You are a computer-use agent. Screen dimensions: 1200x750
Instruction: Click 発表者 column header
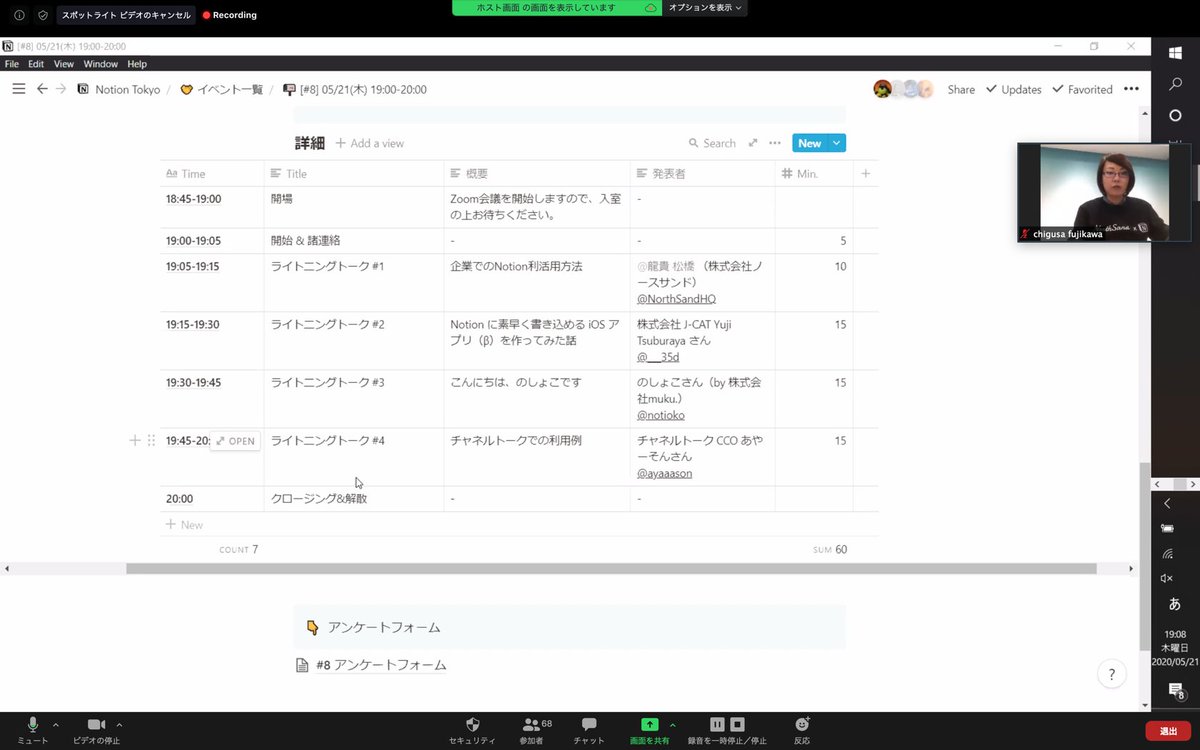pyautogui.click(x=703, y=173)
